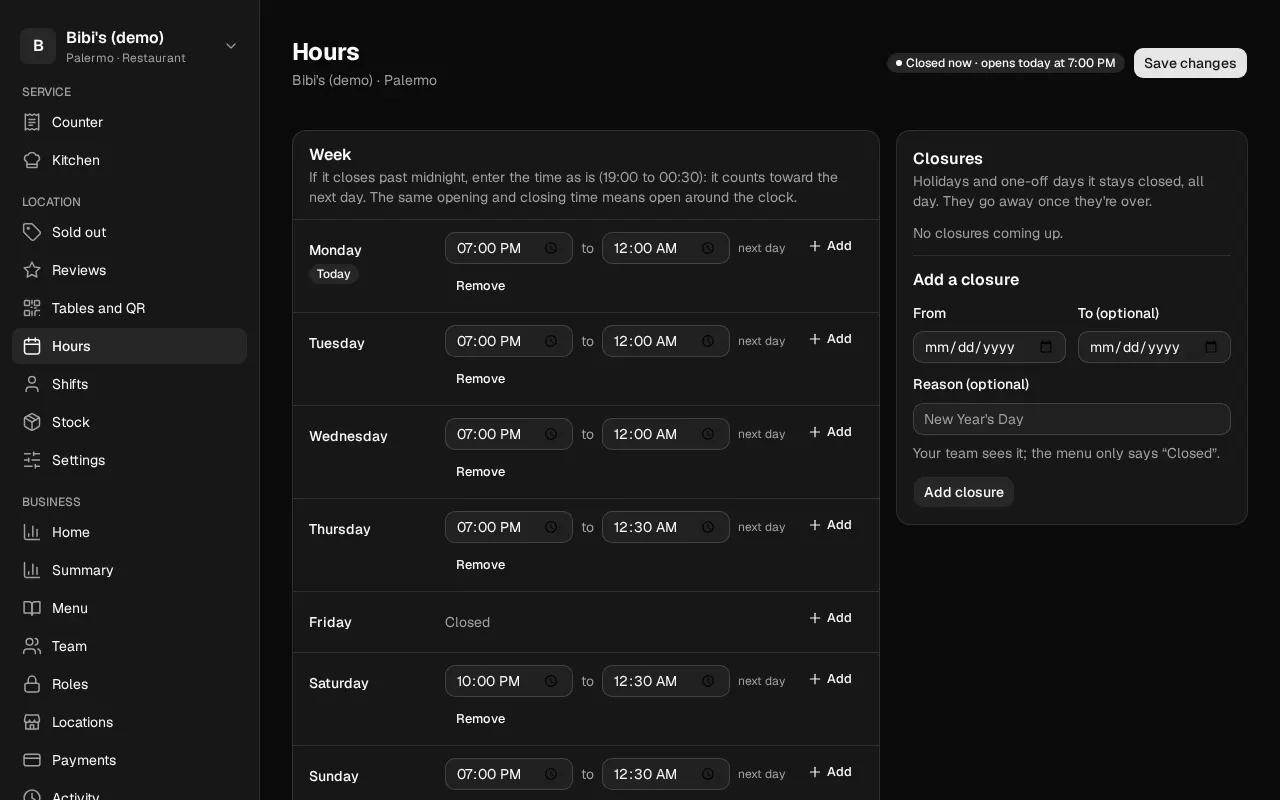Edit Wednesday's 07:00 PM opening time
Viewport: 1280px width, 800px height.
click(x=508, y=434)
